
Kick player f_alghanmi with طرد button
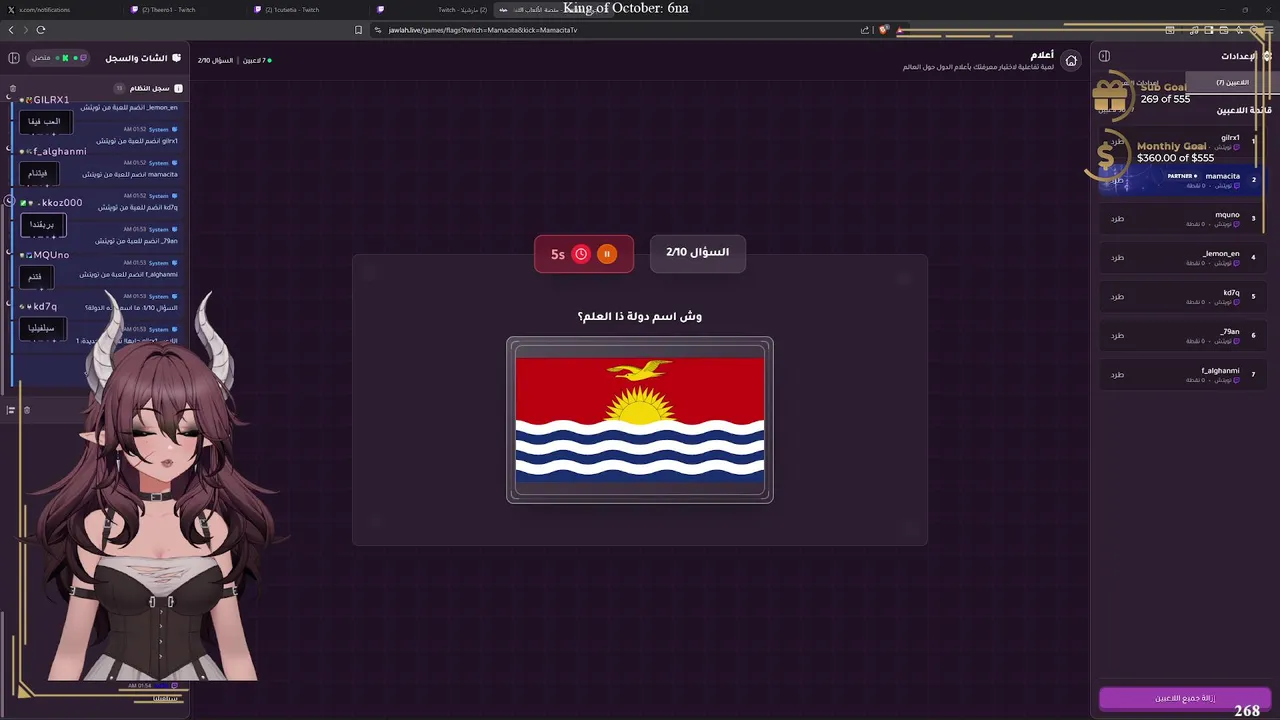pos(1117,374)
